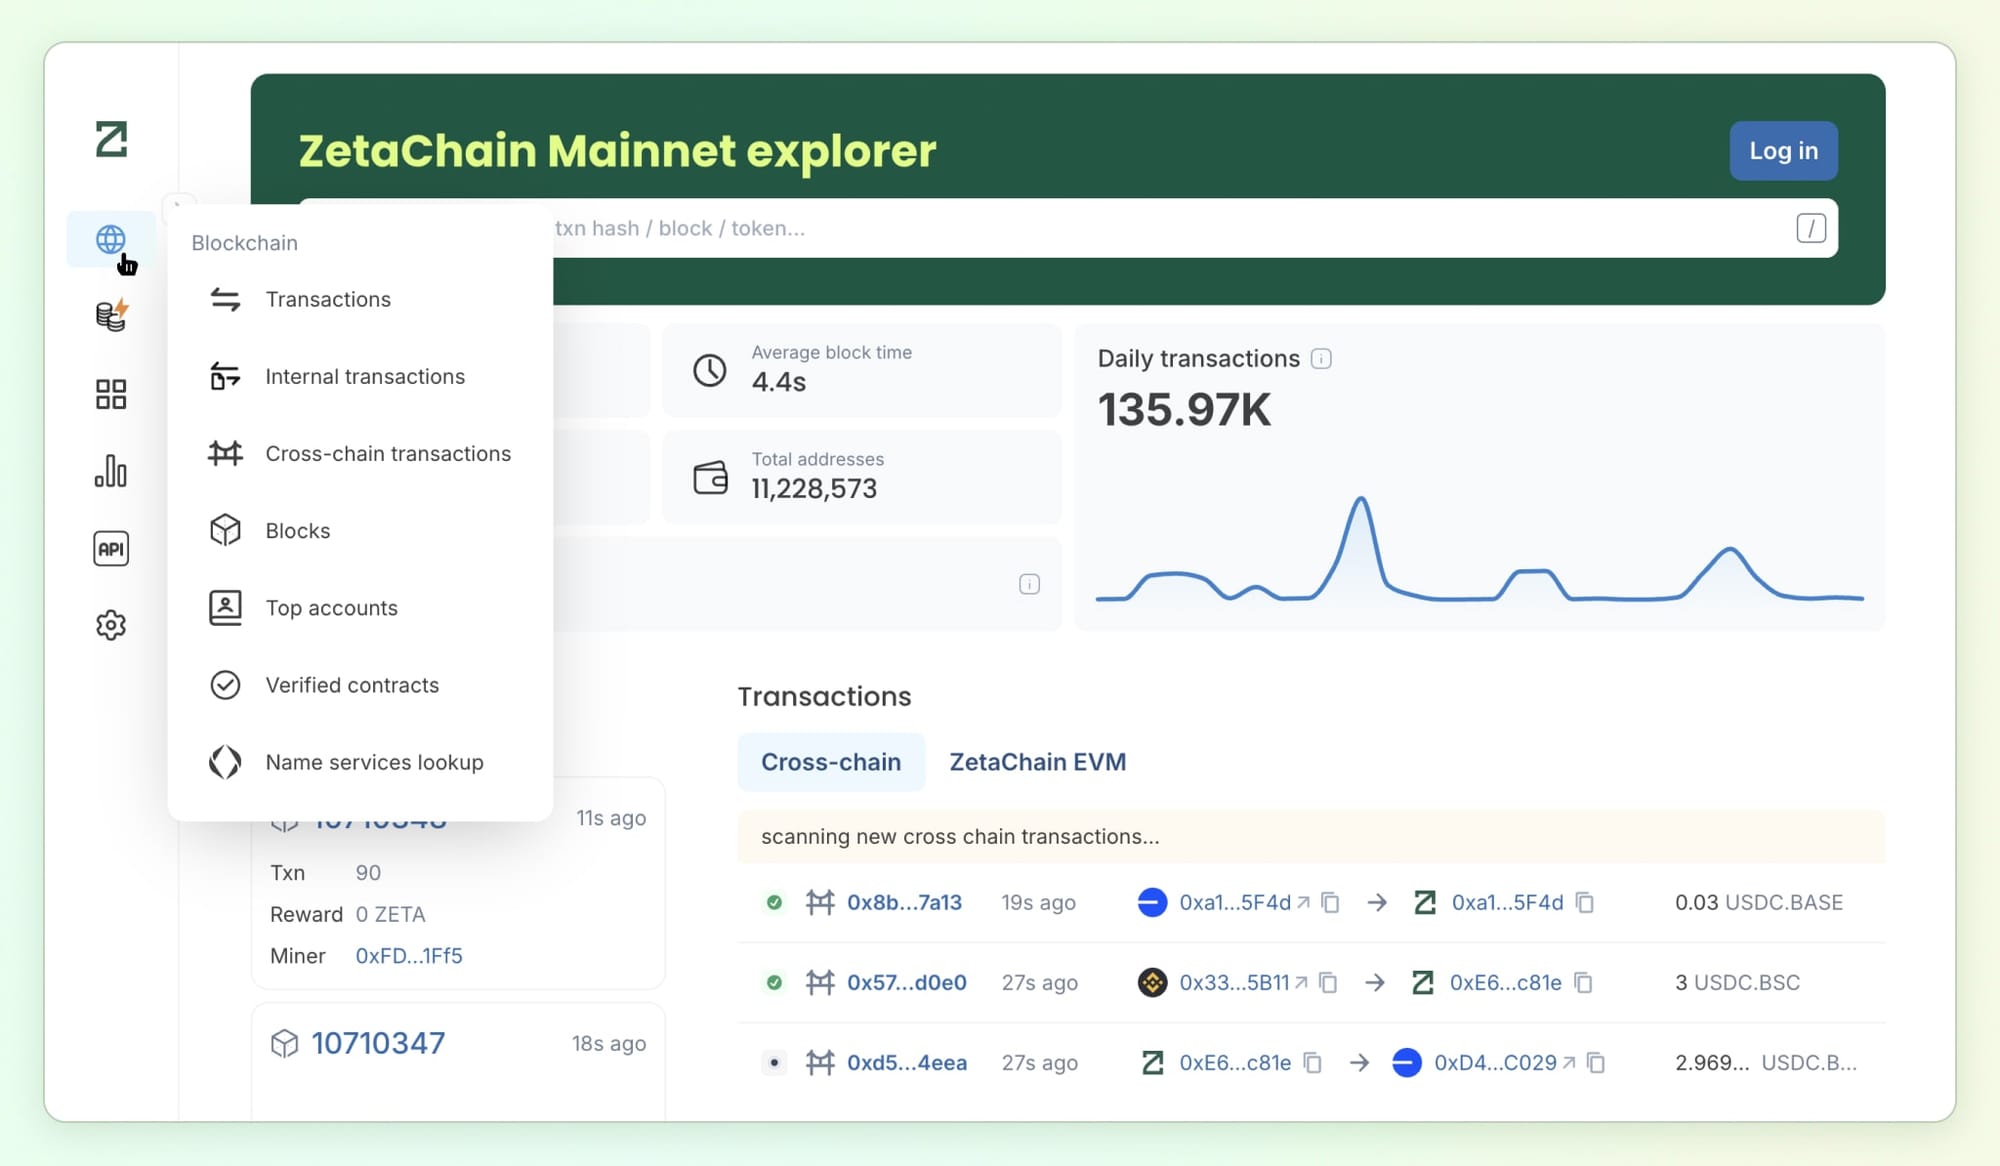Click the BSC chain icon beside 0x33...5B11
The height and width of the screenshot is (1166, 2000).
click(1152, 982)
